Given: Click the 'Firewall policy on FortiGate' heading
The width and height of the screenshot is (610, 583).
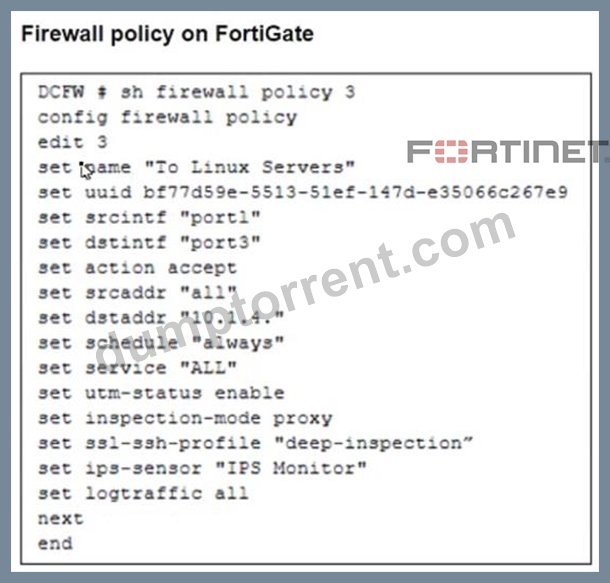Looking at the screenshot, I should coord(167,34).
